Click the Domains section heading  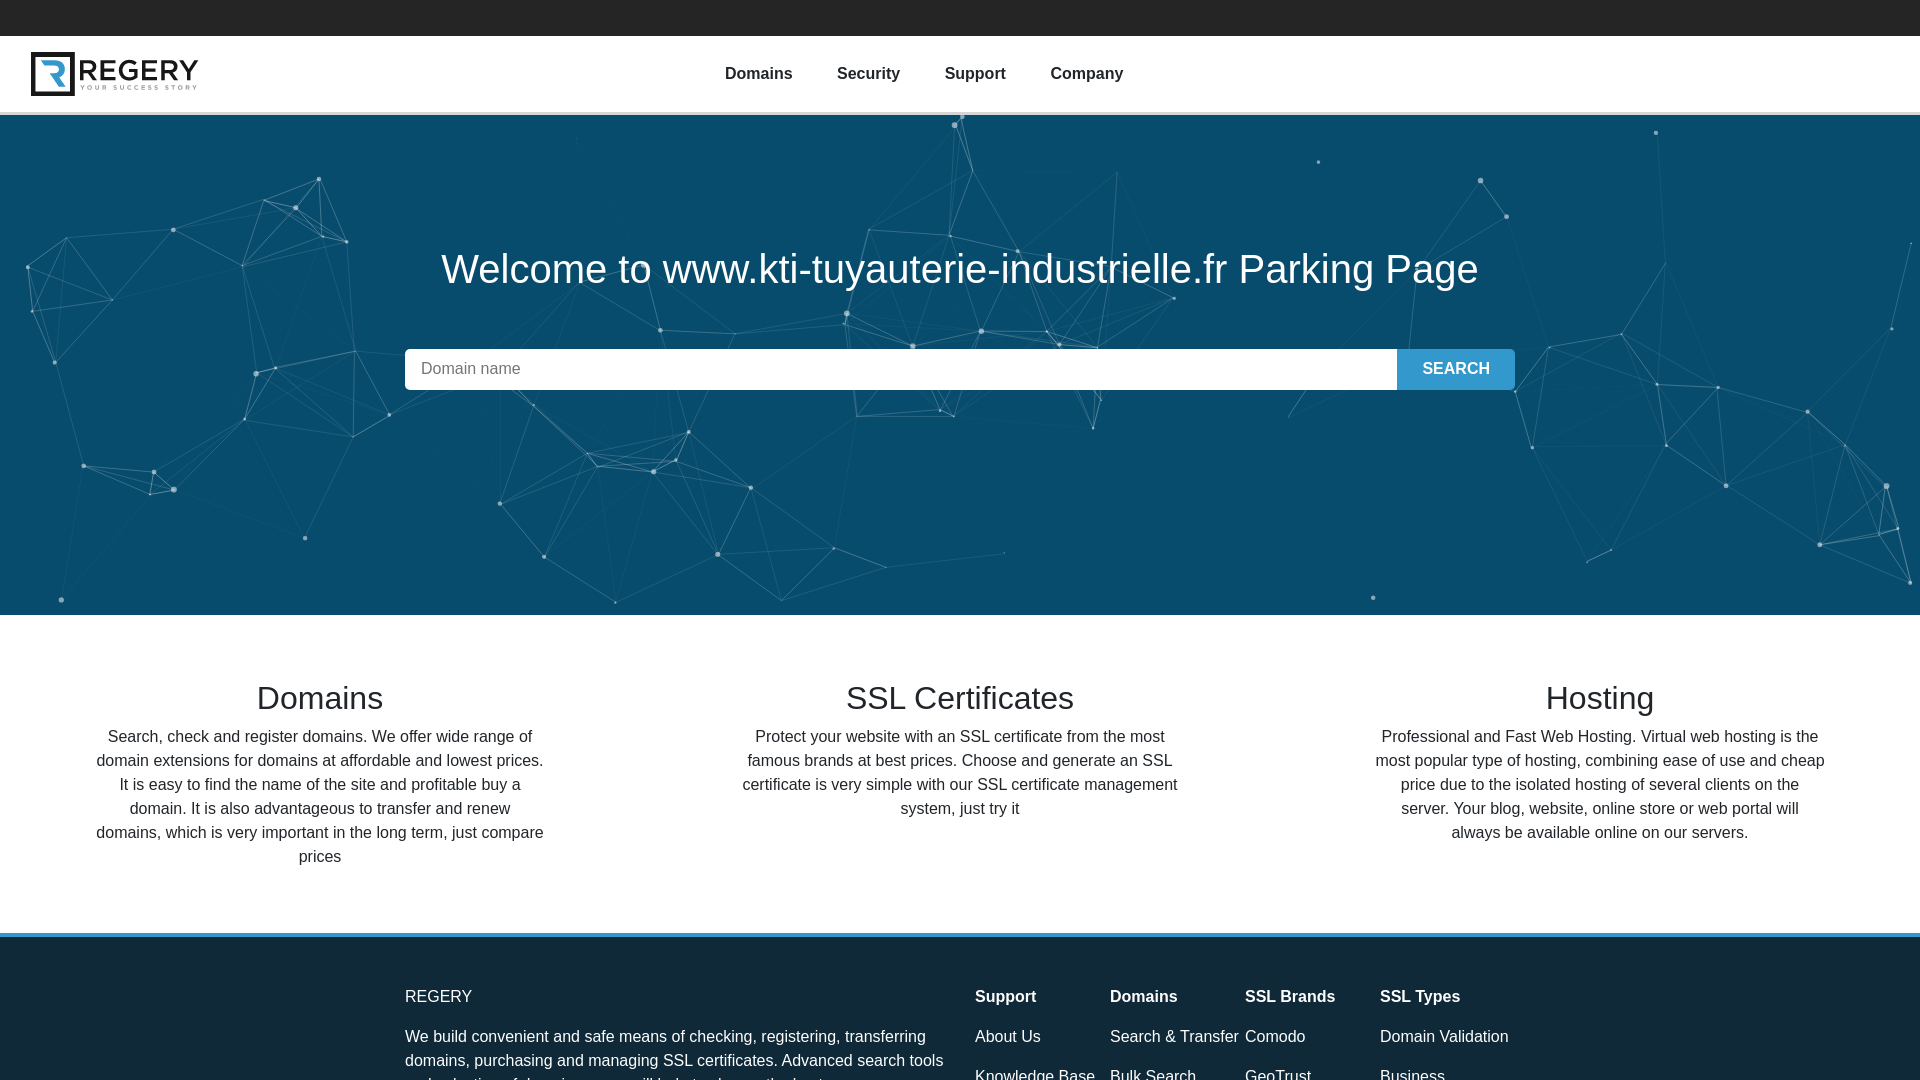[x=320, y=698]
